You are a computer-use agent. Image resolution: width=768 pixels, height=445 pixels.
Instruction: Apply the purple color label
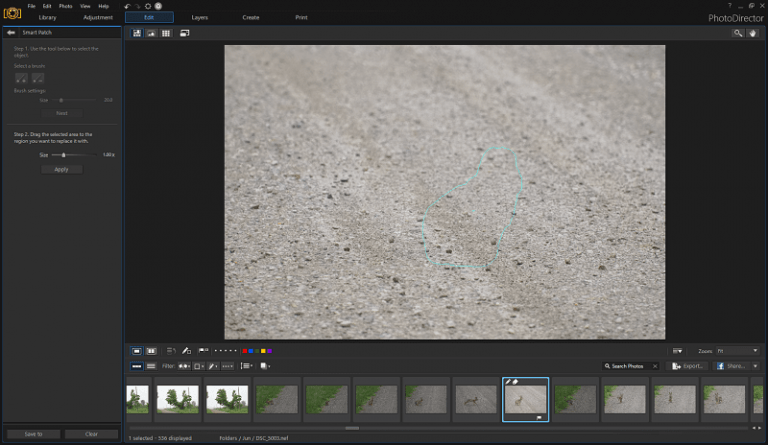269,351
